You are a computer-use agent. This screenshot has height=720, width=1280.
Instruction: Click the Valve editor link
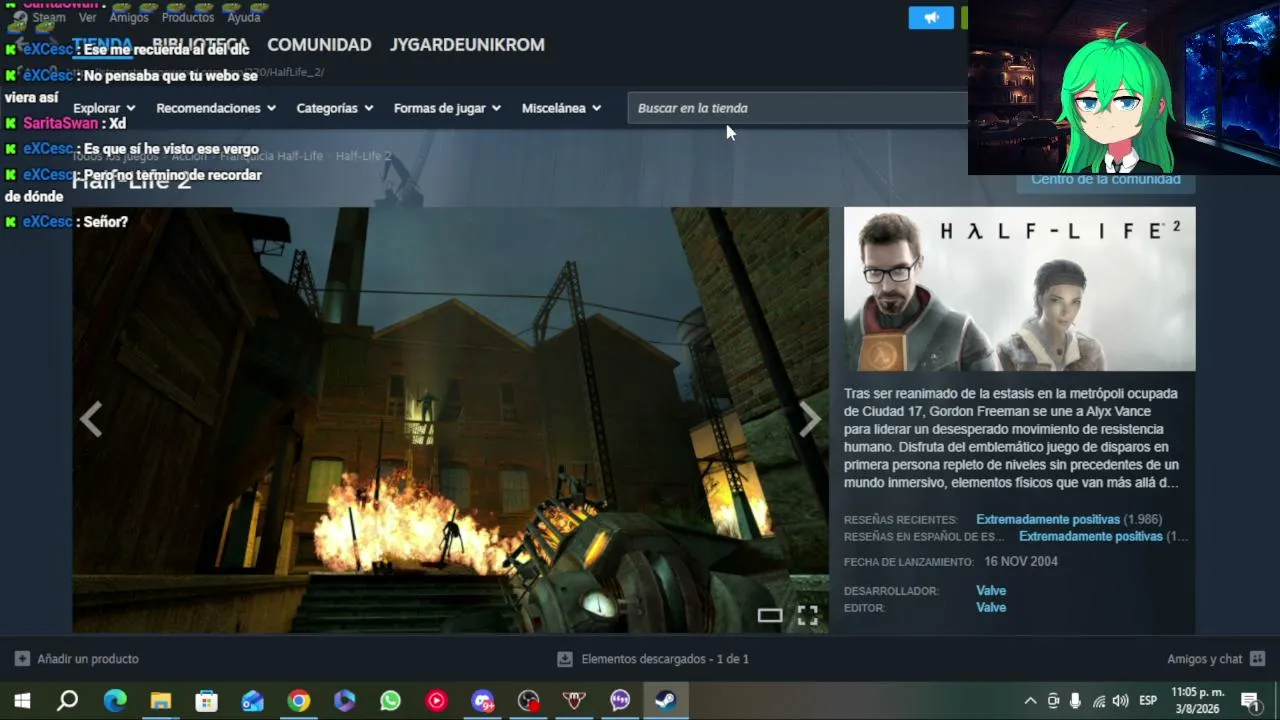pos(991,608)
